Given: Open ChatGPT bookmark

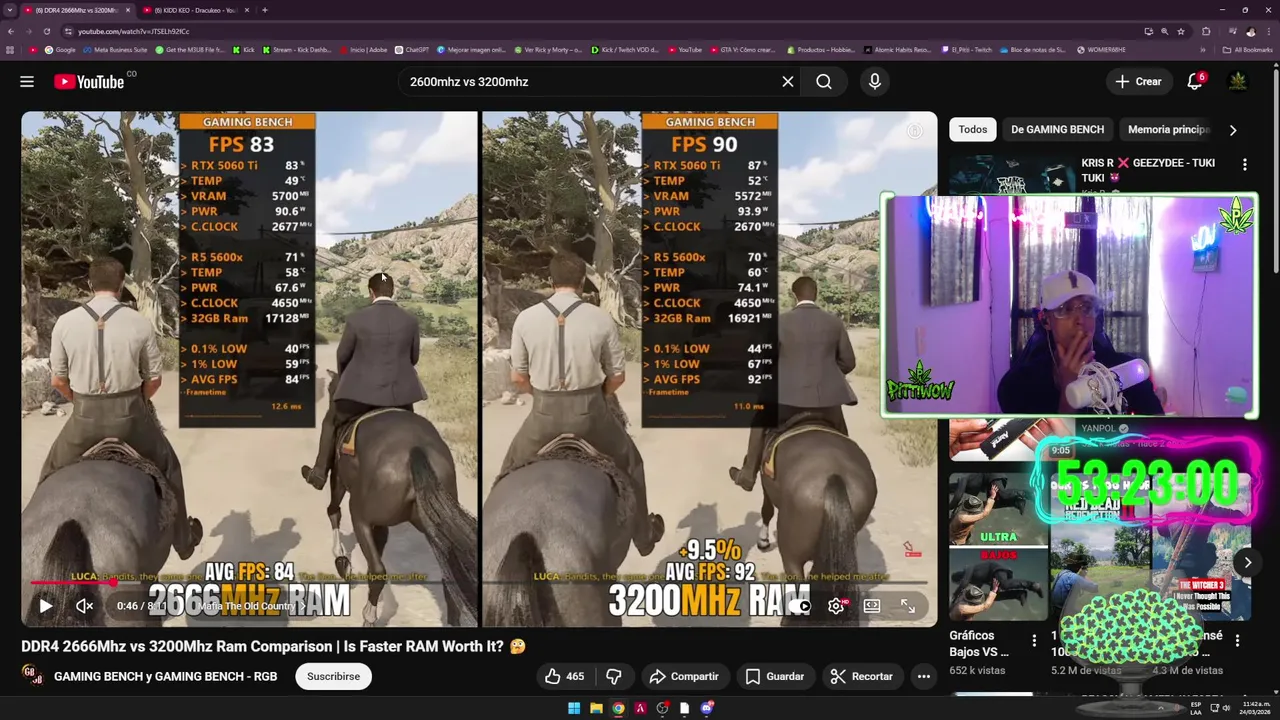Looking at the screenshot, I should click(412, 49).
